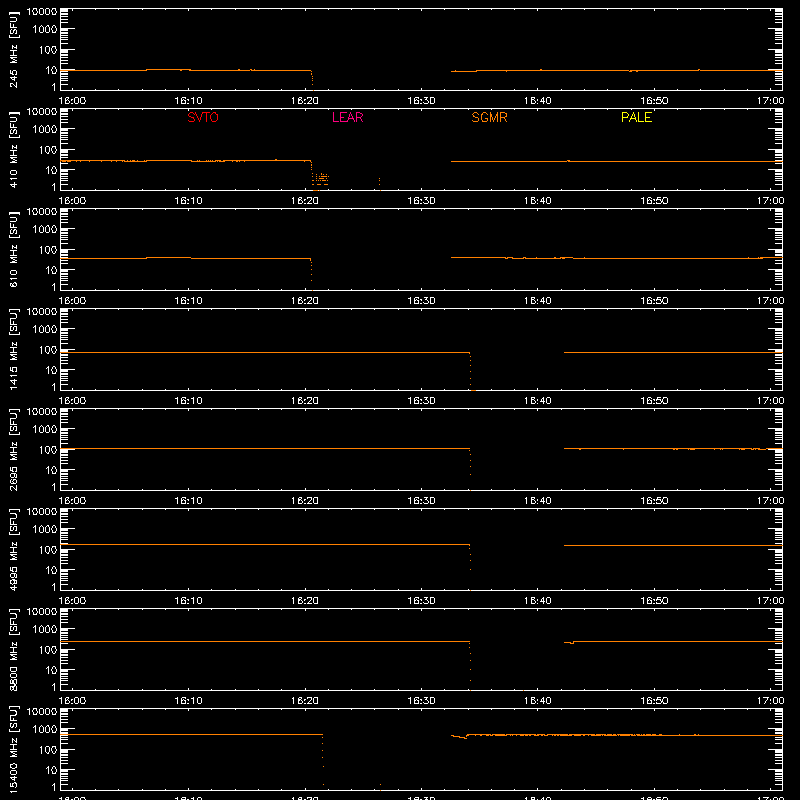The width and height of the screenshot is (800, 800).
Task: Click the orange SGMR station label
Action: [x=489, y=117]
